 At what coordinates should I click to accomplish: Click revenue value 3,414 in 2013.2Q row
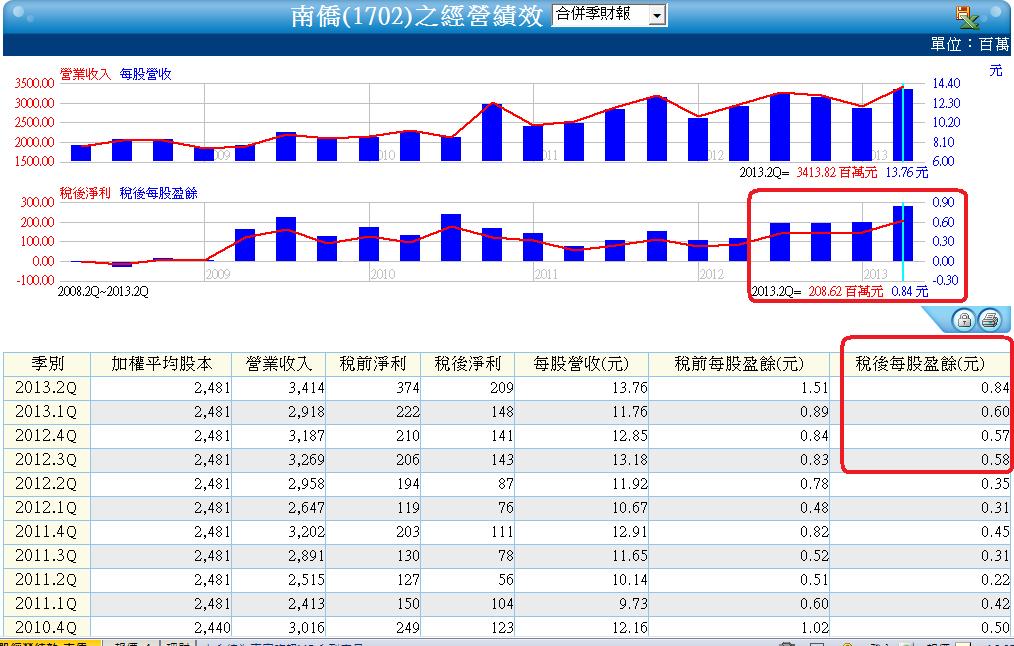tap(307, 388)
